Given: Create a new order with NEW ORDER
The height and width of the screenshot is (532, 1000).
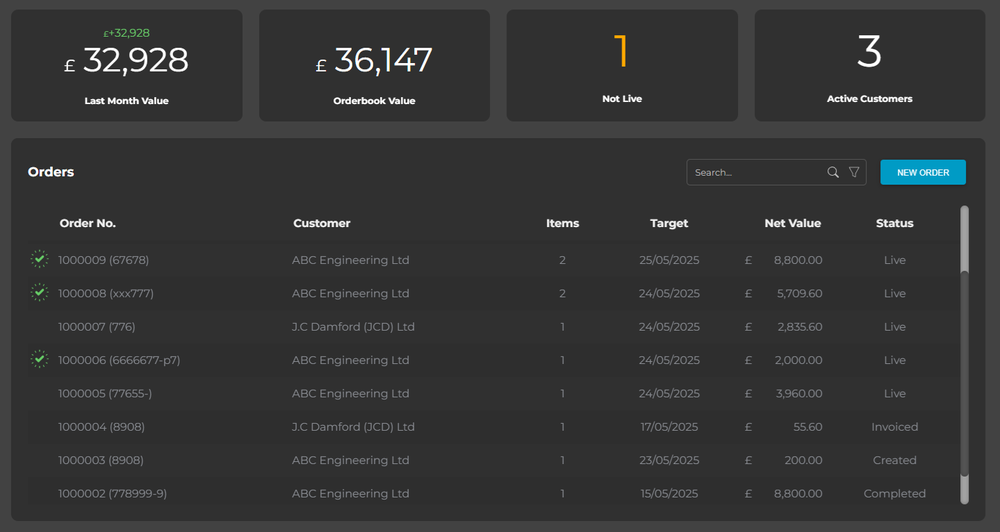Looking at the screenshot, I should click(x=923, y=172).
